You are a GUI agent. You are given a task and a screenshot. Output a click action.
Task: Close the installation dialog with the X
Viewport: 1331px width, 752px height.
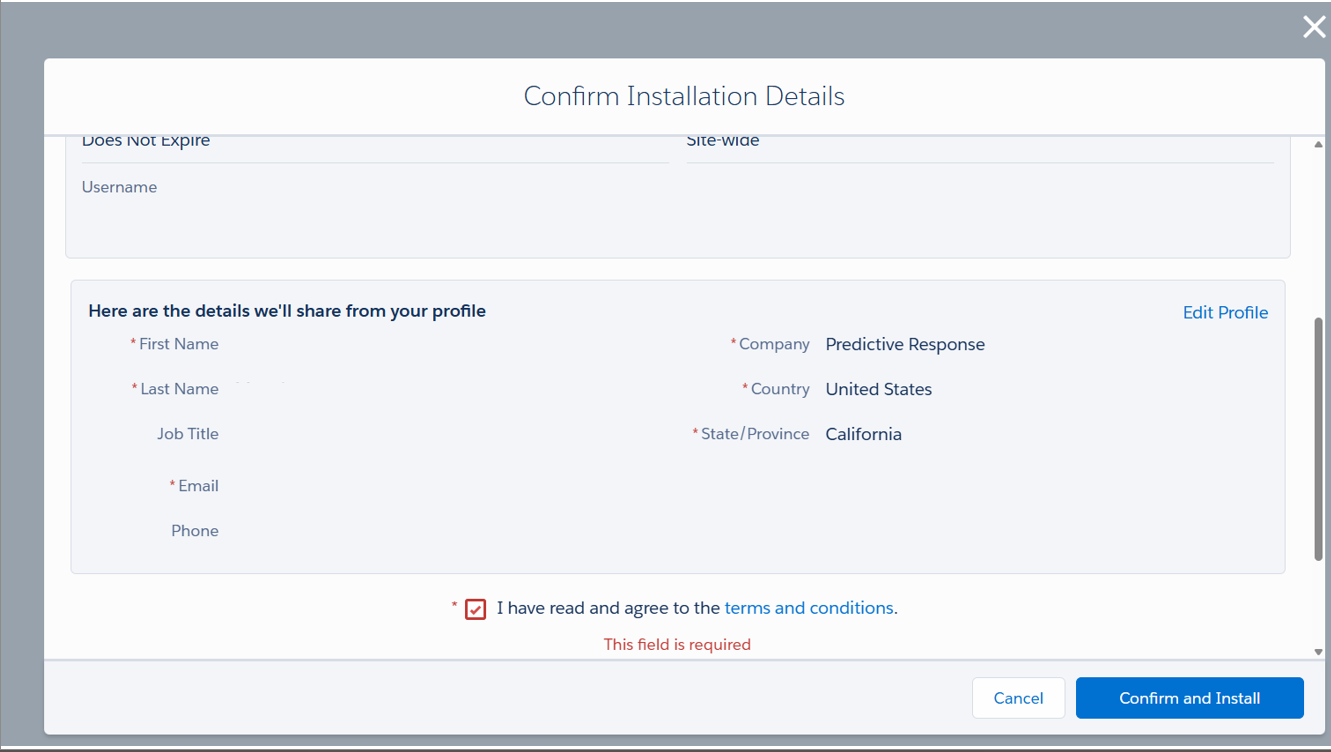click(x=1313, y=27)
